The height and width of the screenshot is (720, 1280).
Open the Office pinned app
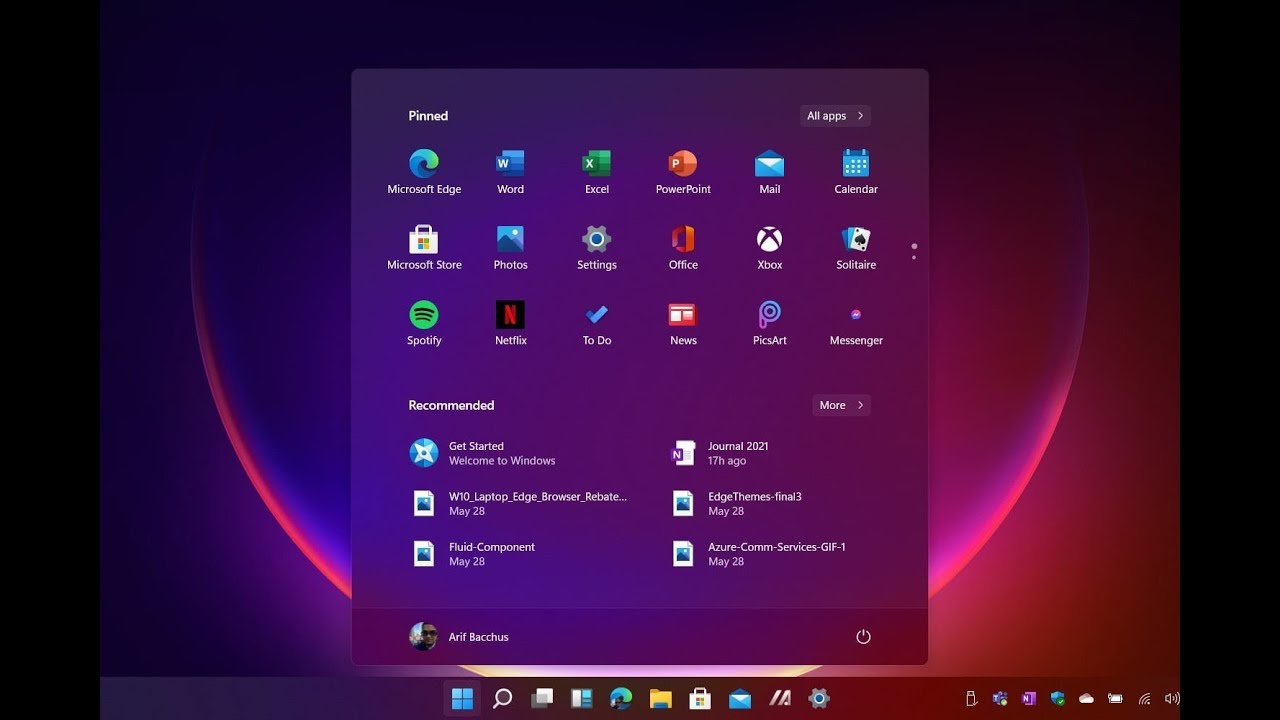tap(683, 248)
